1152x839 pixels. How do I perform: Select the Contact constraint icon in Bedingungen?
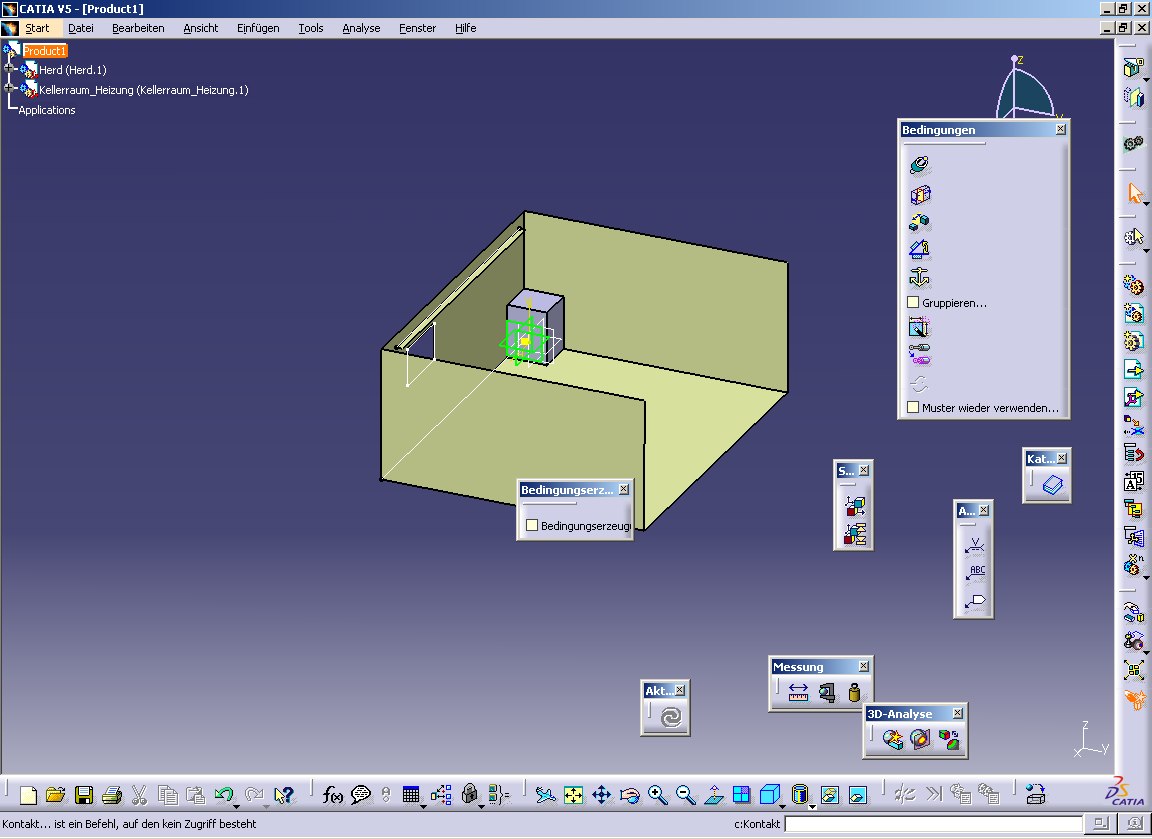920,194
